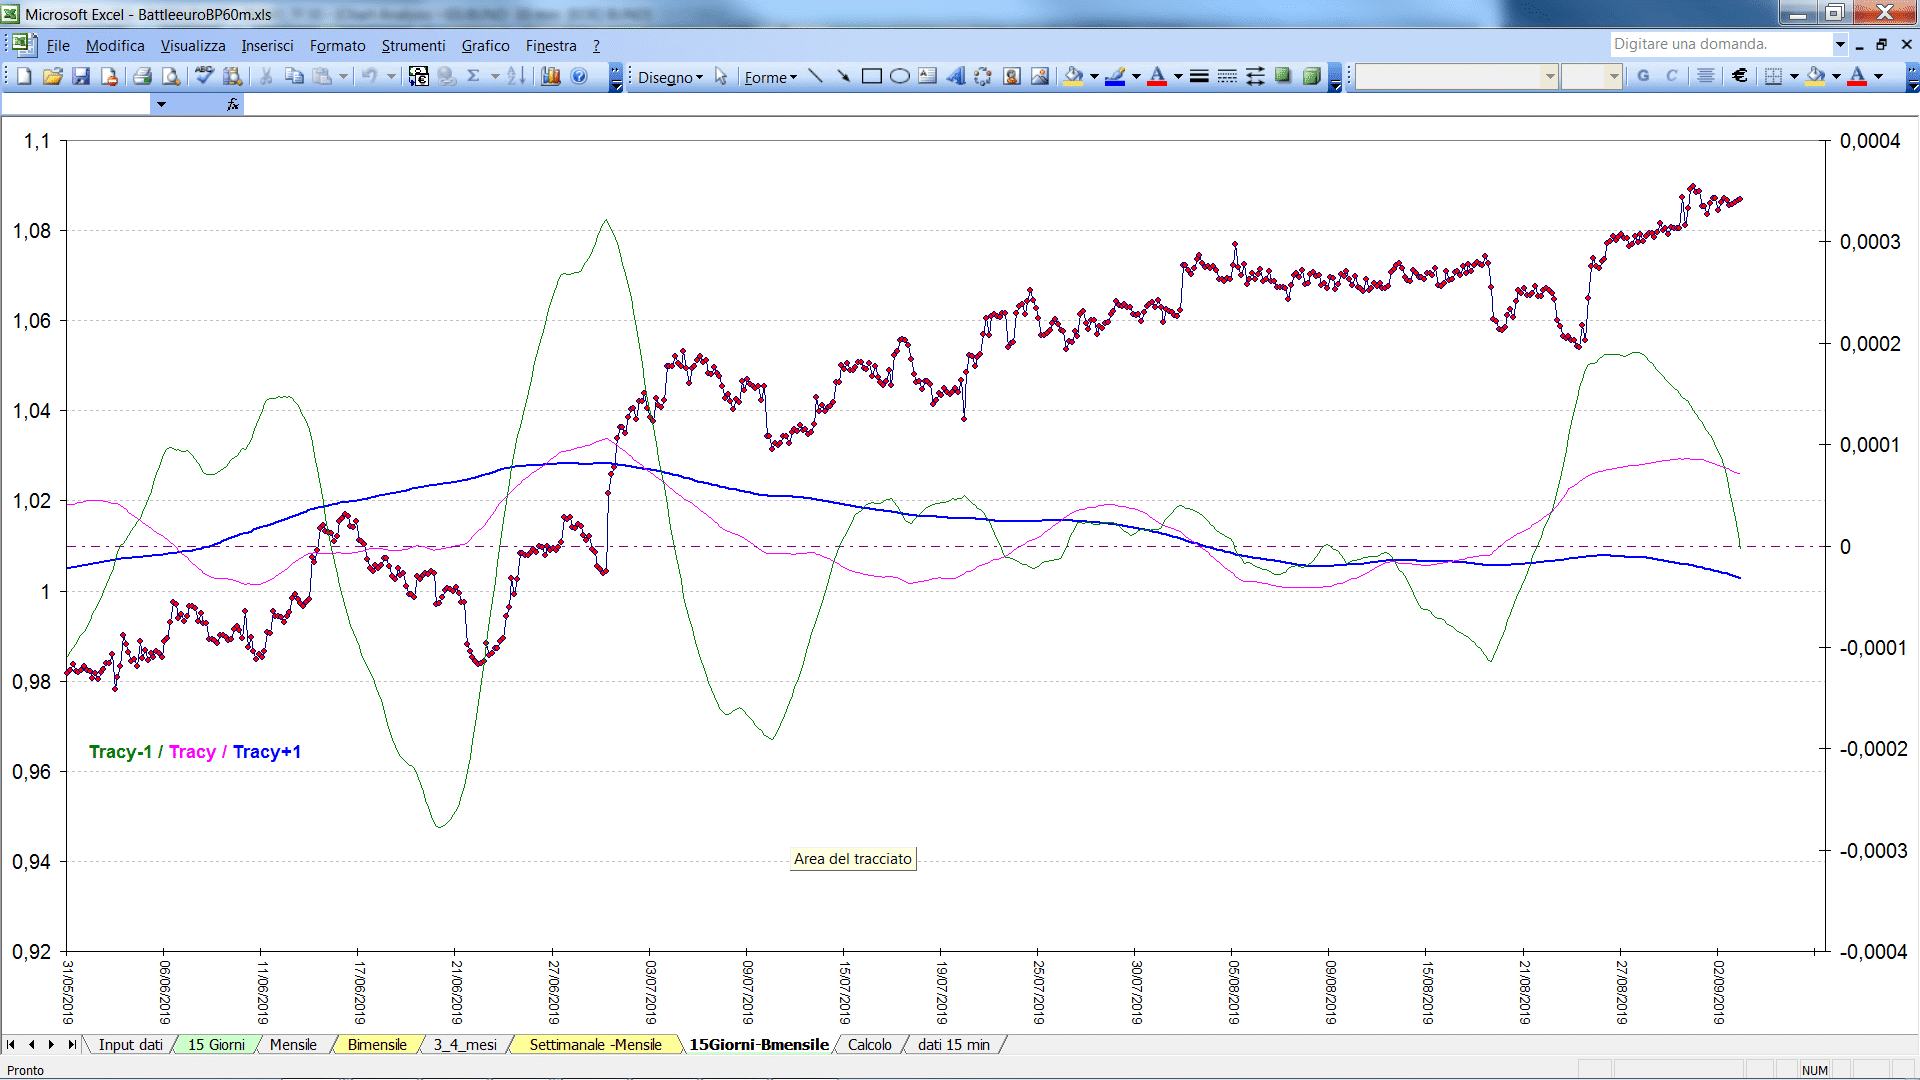Insert clip art
Image resolution: width=1920 pixels, height=1080 pixels.
[1011, 76]
